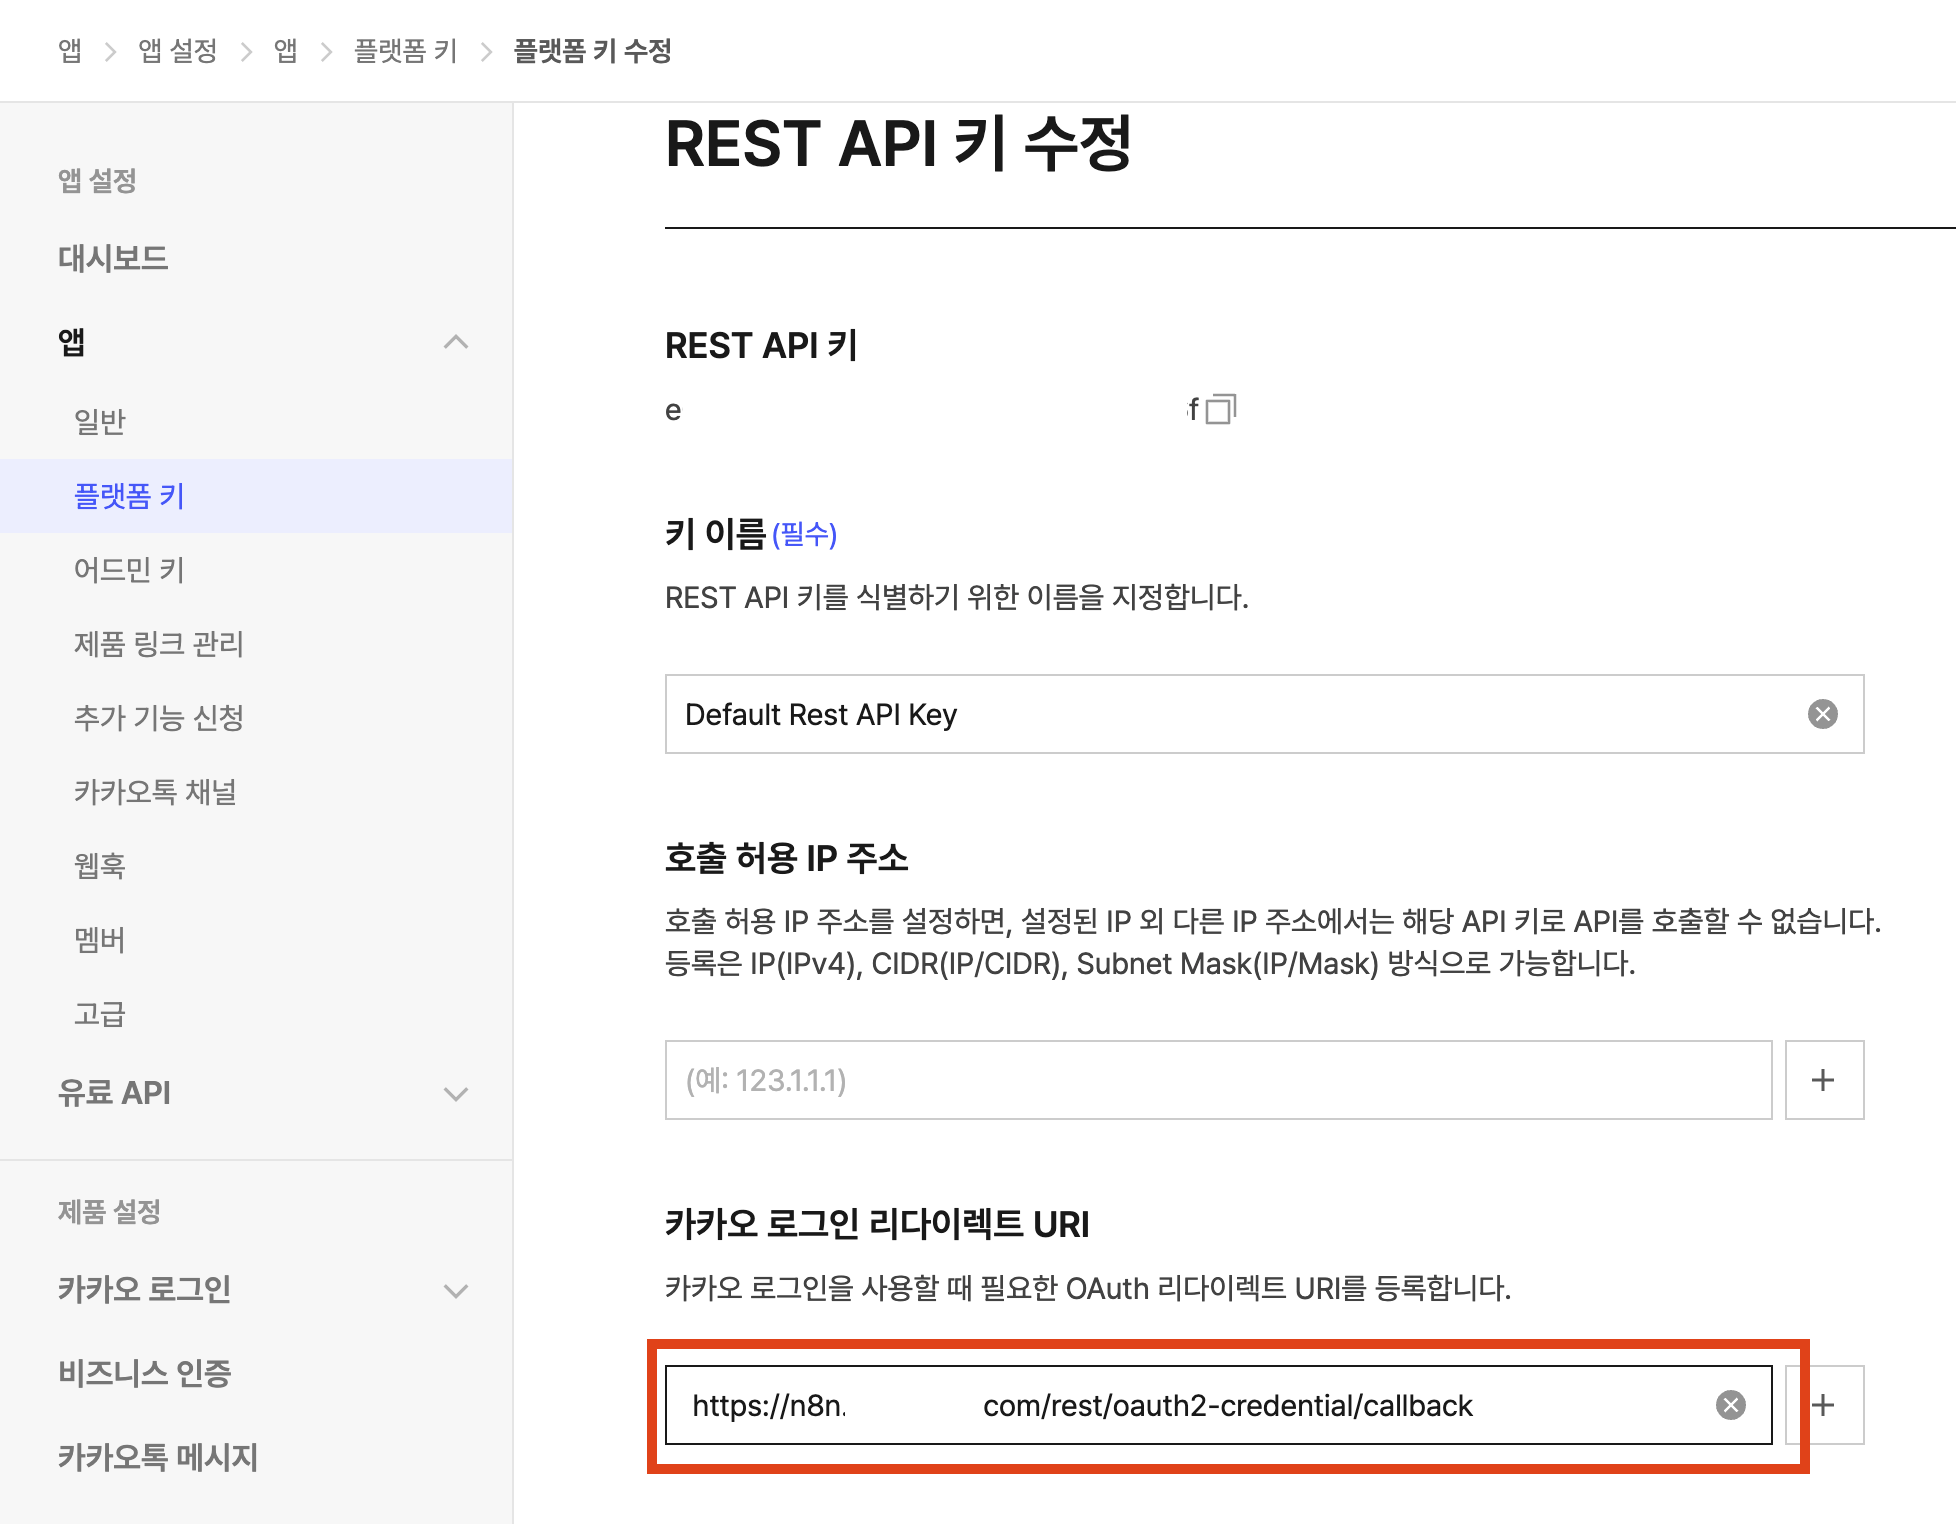Image resolution: width=1956 pixels, height=1524 pixels.
Task: Open 비즈니스 인증 in the sidebar
Action: [x=145, y=1373]
